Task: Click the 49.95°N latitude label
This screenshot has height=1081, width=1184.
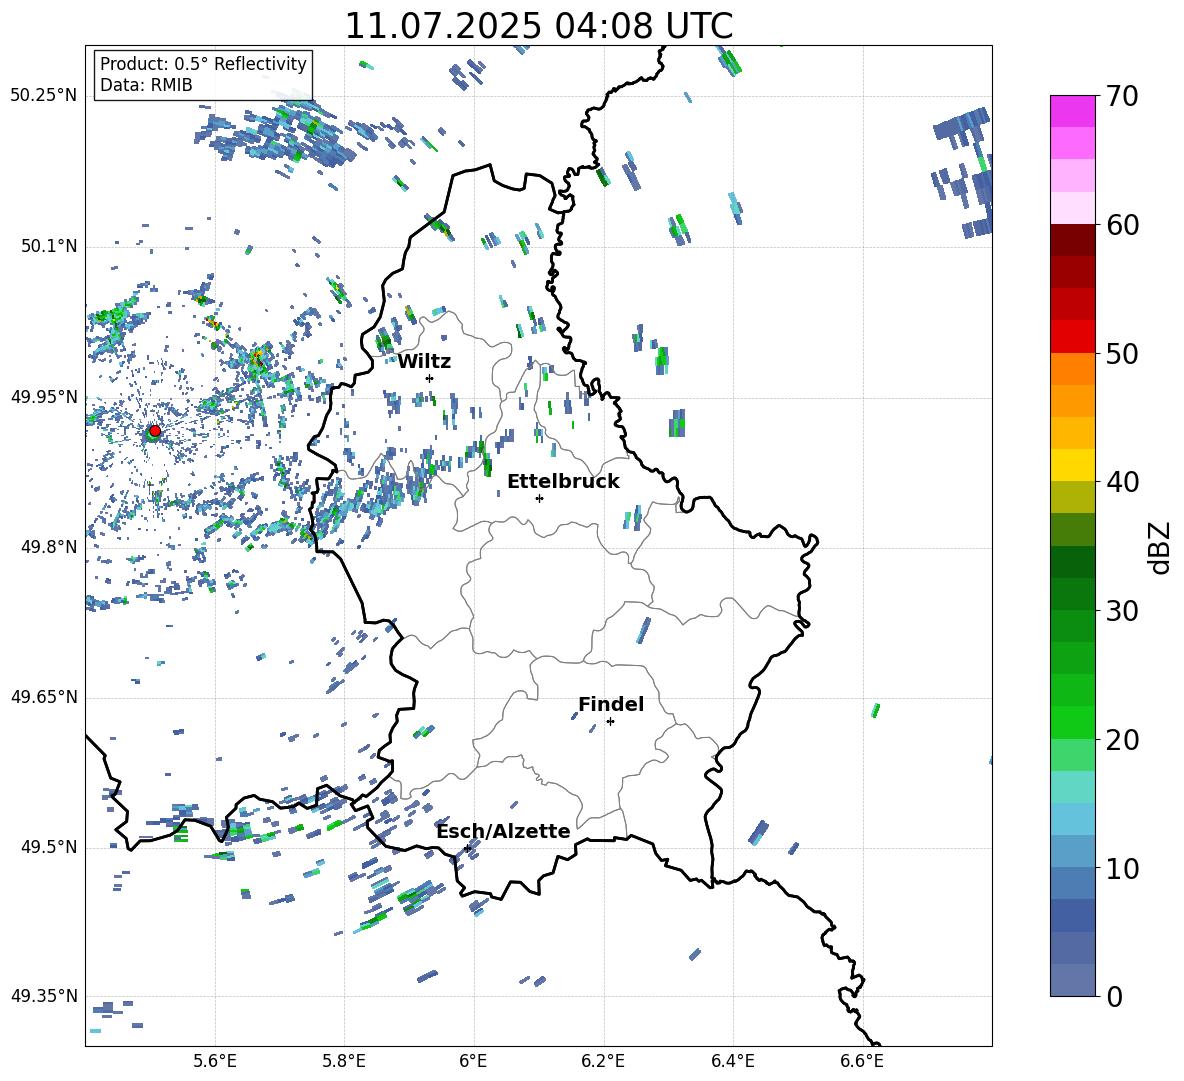Action: pos(44,397)
